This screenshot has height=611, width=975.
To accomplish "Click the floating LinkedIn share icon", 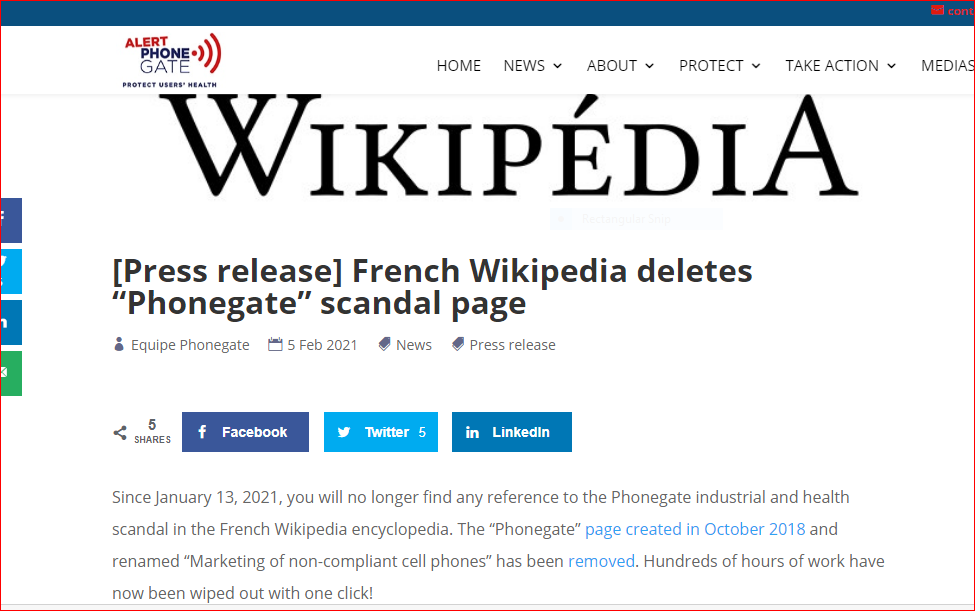I will [10, 322].
